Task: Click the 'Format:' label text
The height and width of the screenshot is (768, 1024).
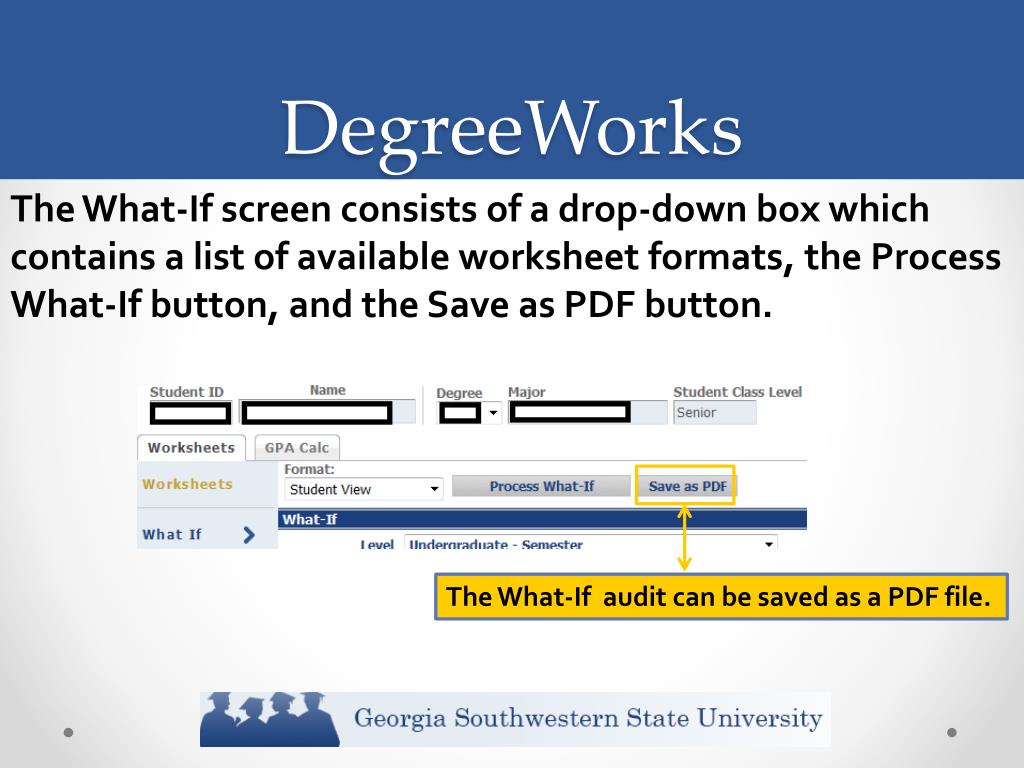Action: tap(309, 469)
